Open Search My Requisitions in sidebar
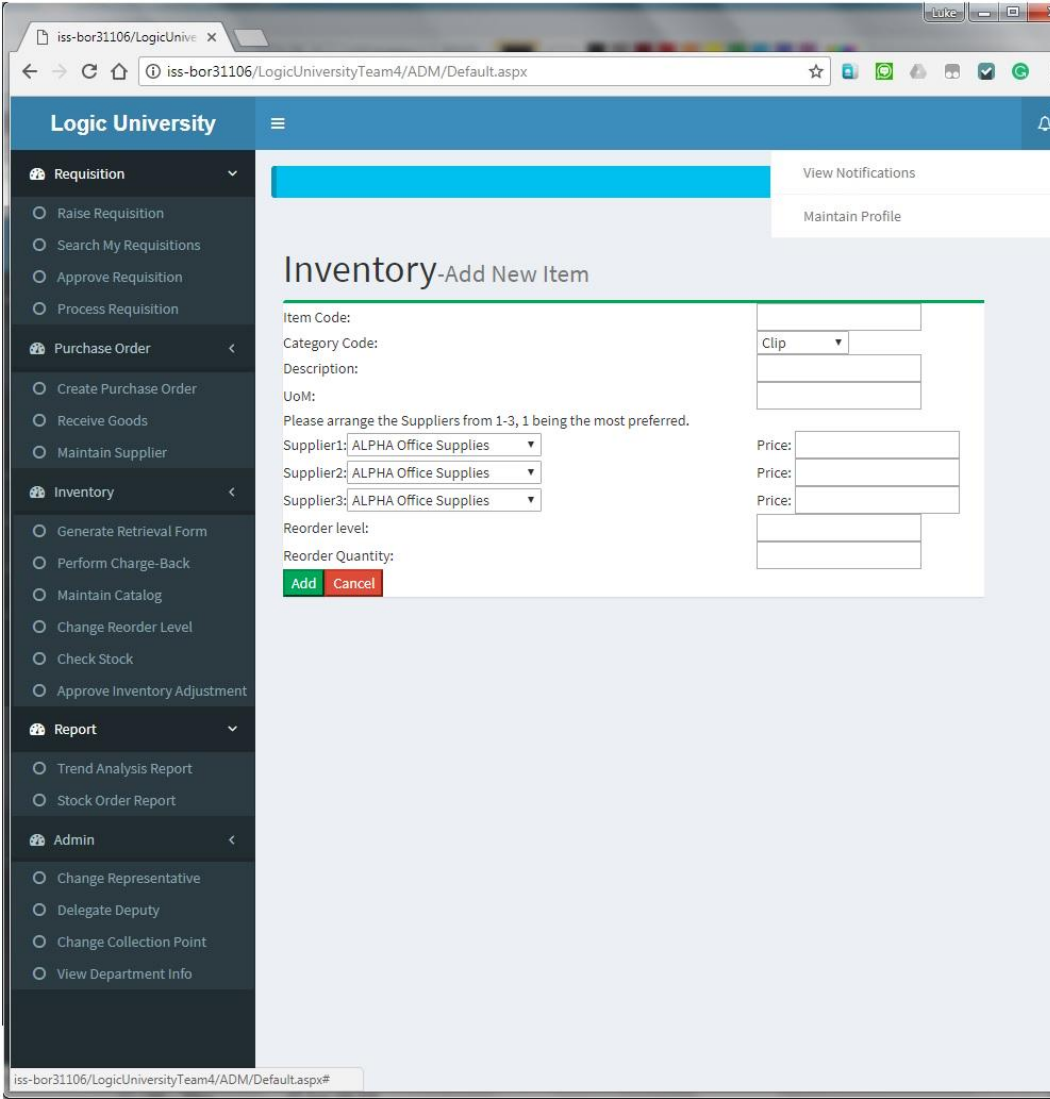1050x1099 pixels. point(128,245)
